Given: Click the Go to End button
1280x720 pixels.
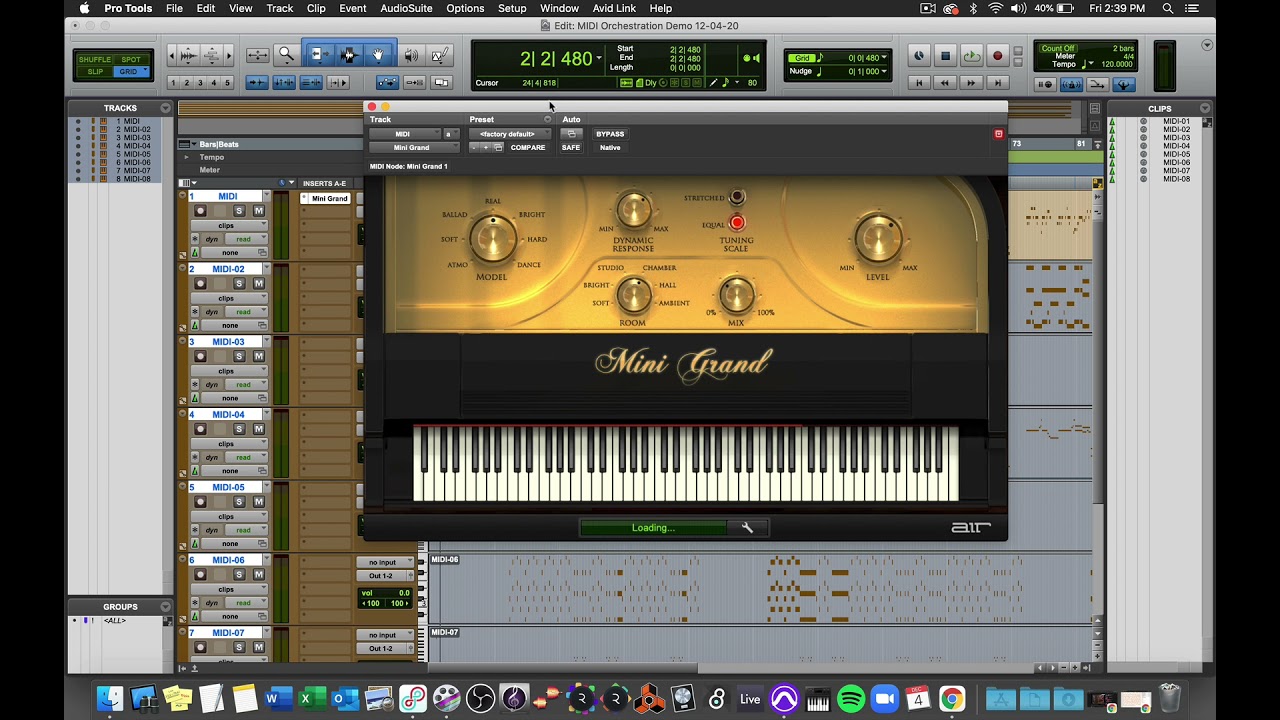Looking at the screenshot, I should tap(997, 83).
